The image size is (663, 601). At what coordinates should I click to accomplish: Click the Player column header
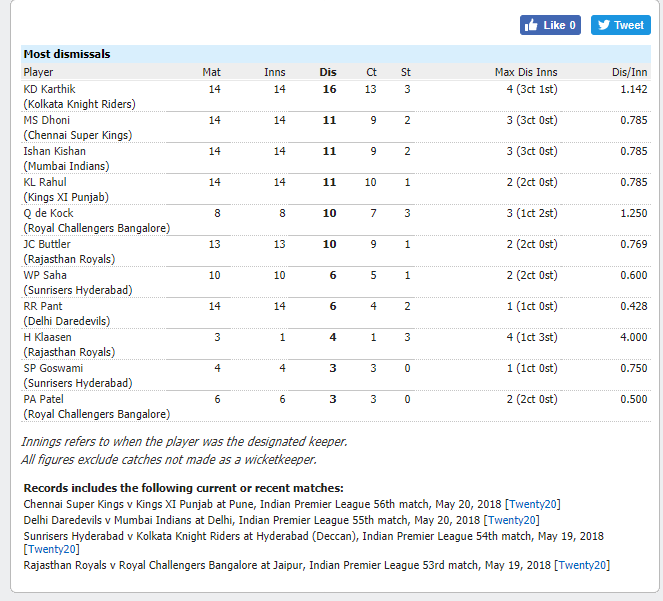[x=38, y=72]
